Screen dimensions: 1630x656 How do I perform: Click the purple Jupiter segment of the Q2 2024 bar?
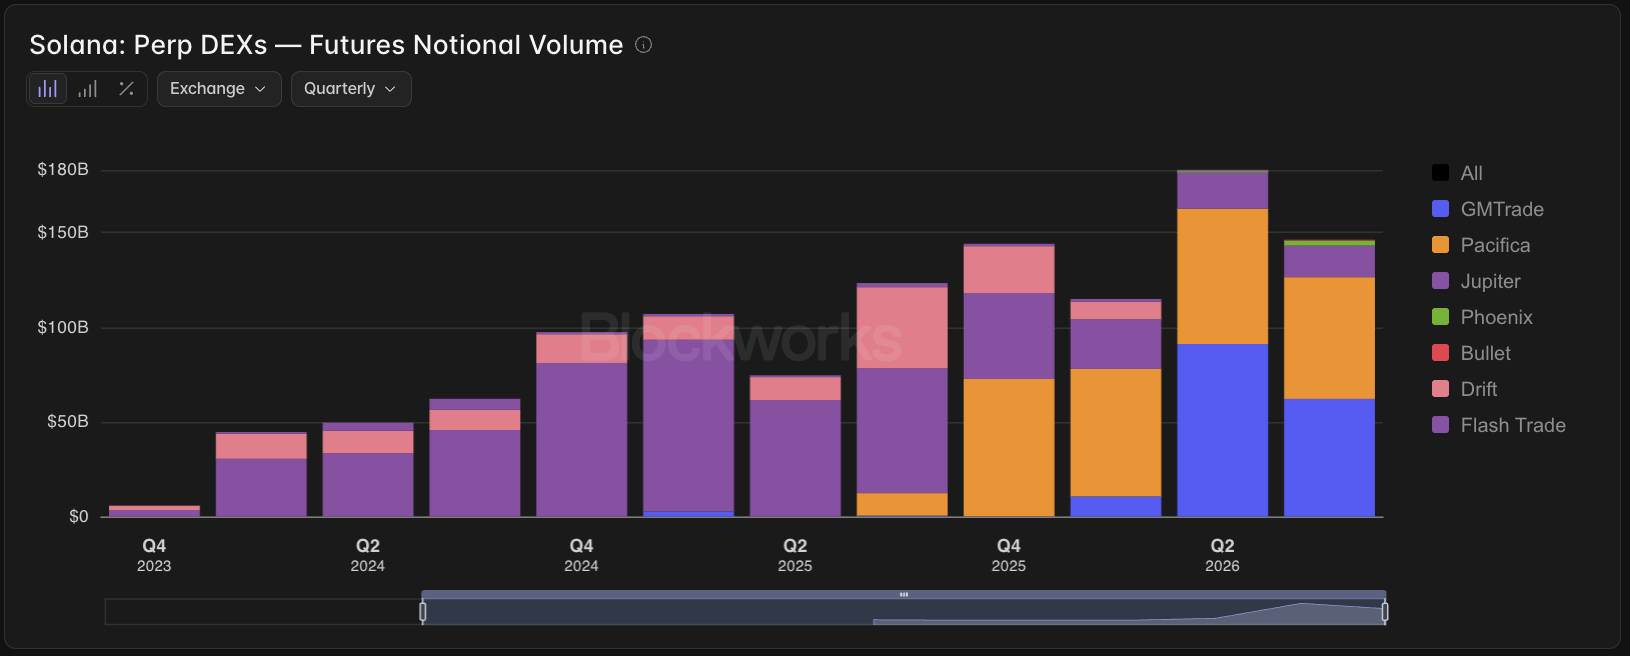click(x=368, y=485)
